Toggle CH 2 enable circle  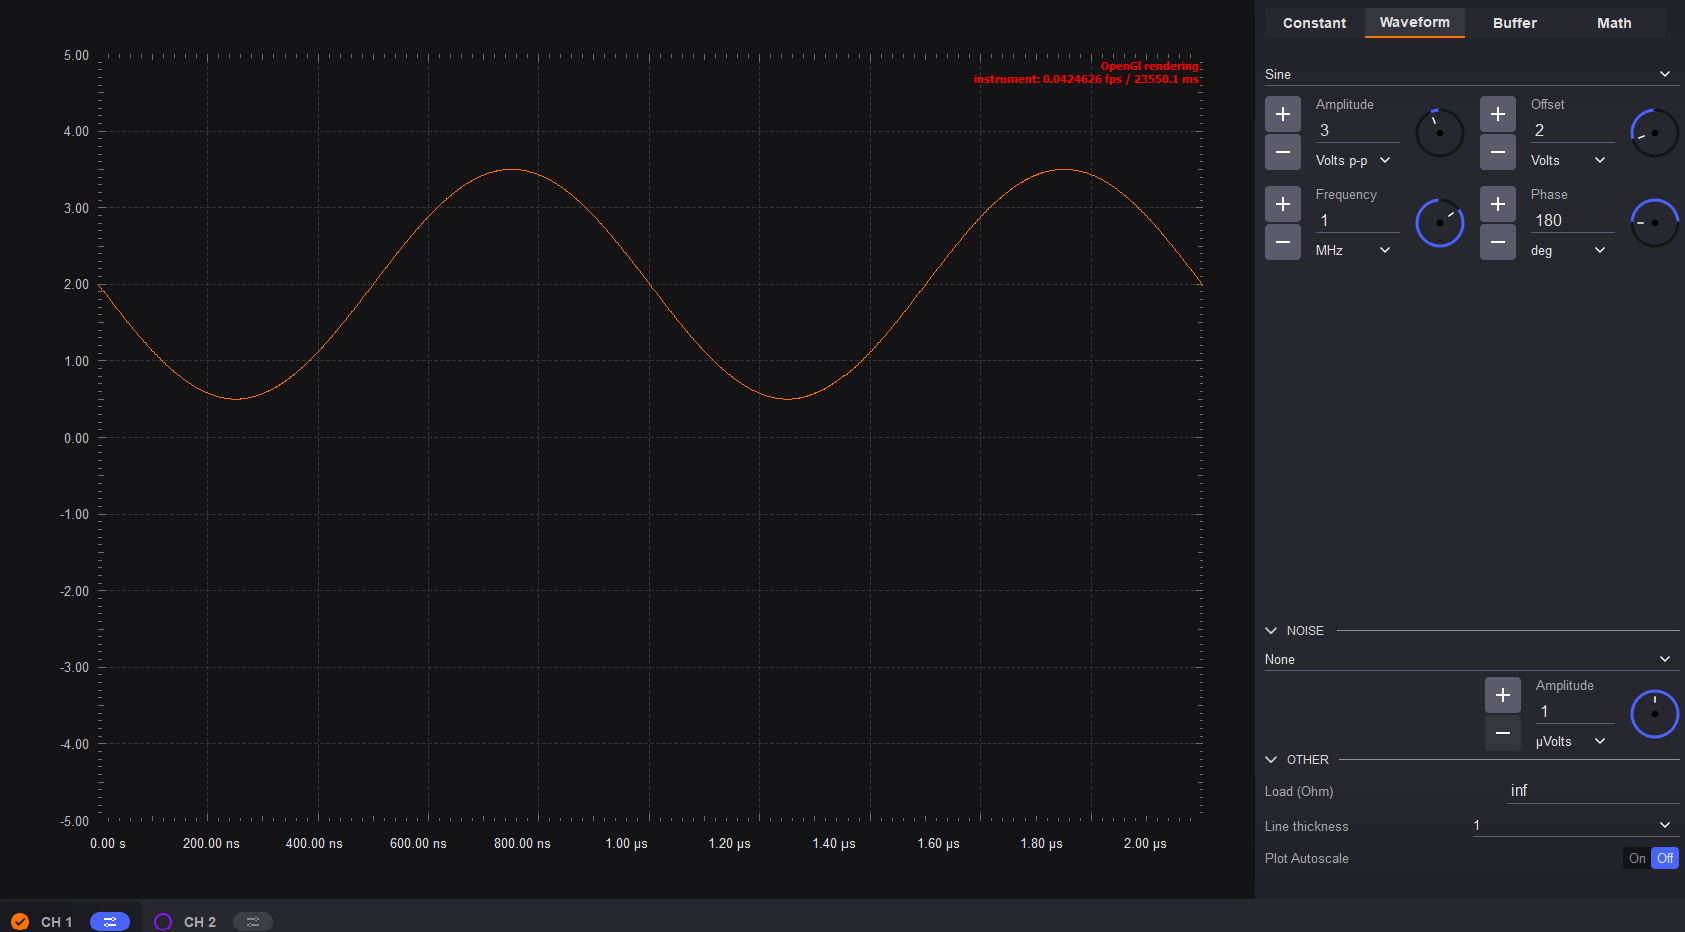(x=163, y=921)
